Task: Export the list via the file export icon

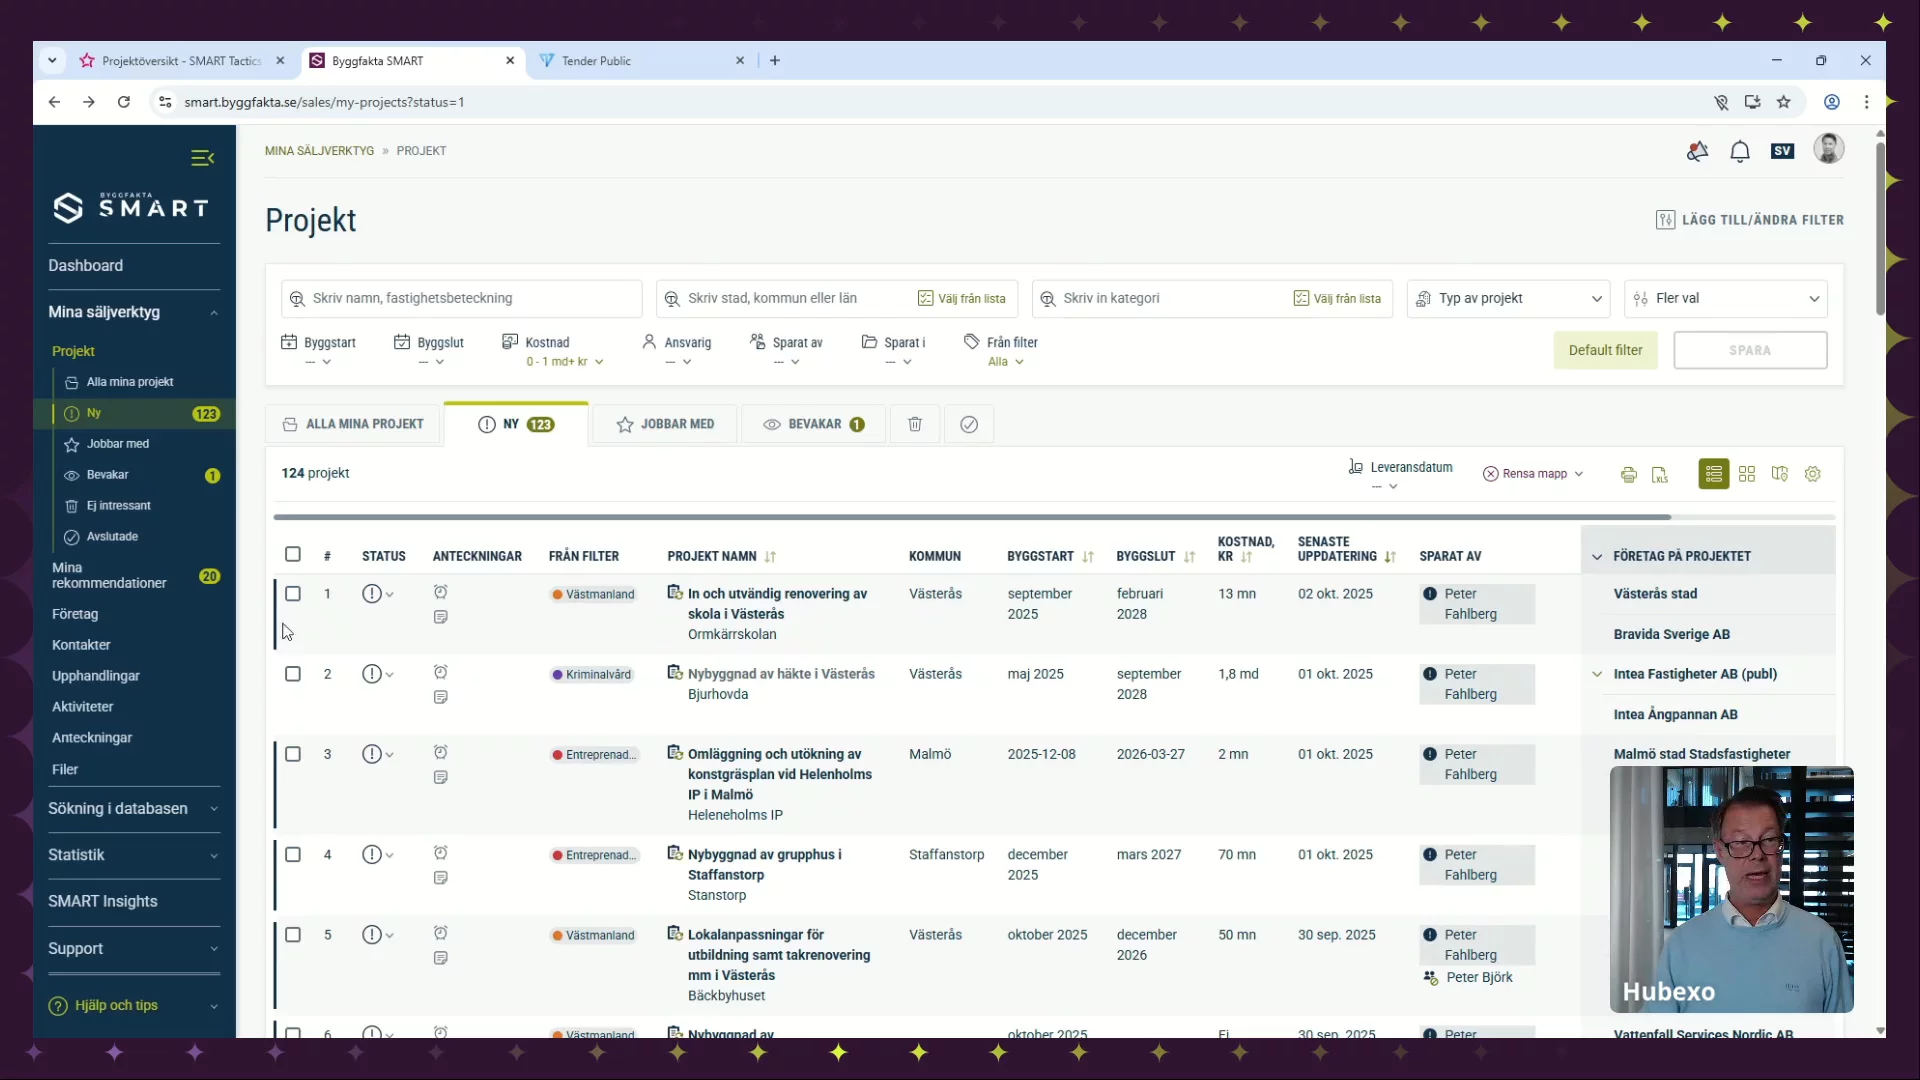Action: coord(1660,475)
